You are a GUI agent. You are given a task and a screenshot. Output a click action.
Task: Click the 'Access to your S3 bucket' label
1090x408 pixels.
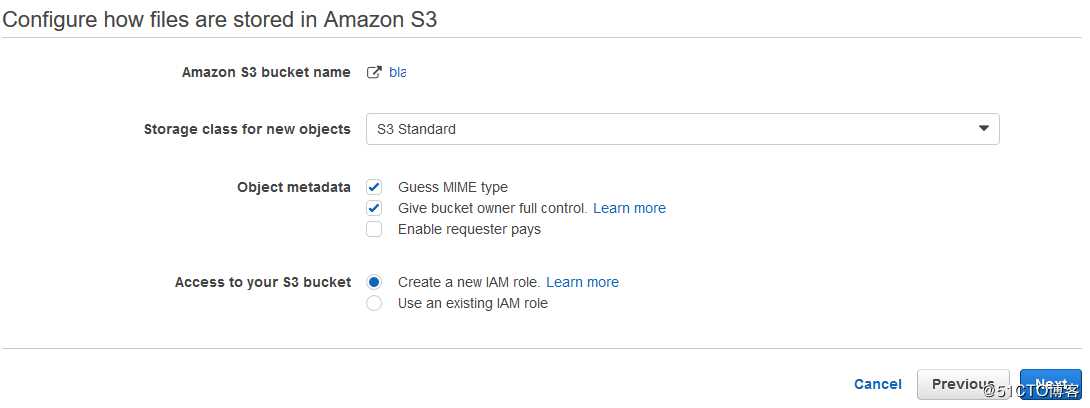[263, 282]
